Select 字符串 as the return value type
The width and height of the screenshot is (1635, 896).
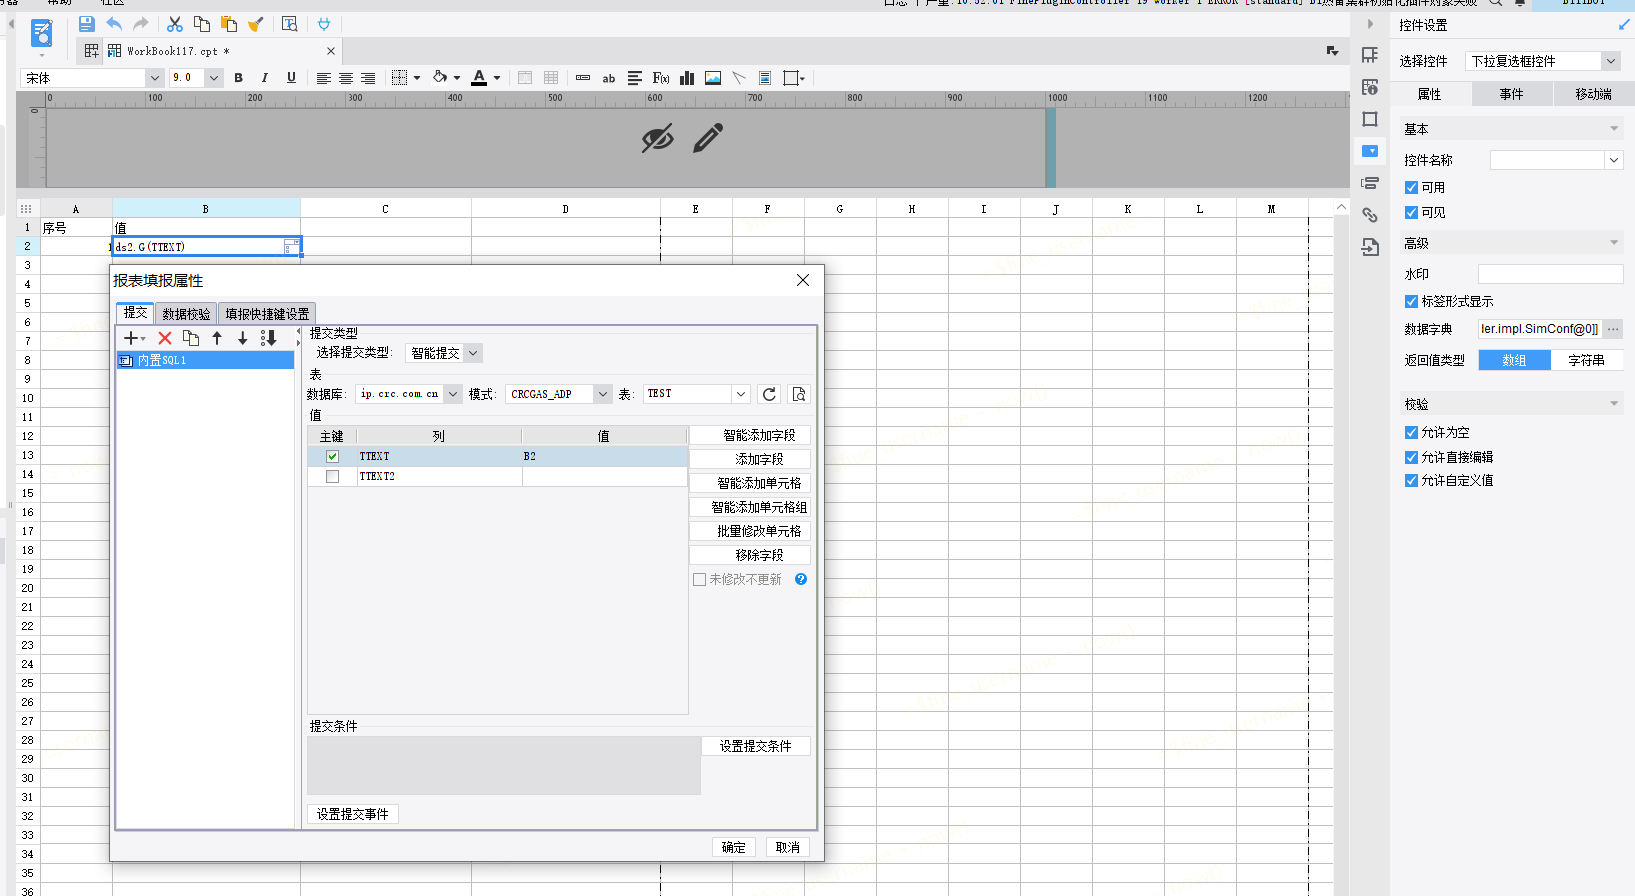click(1586, 360)
